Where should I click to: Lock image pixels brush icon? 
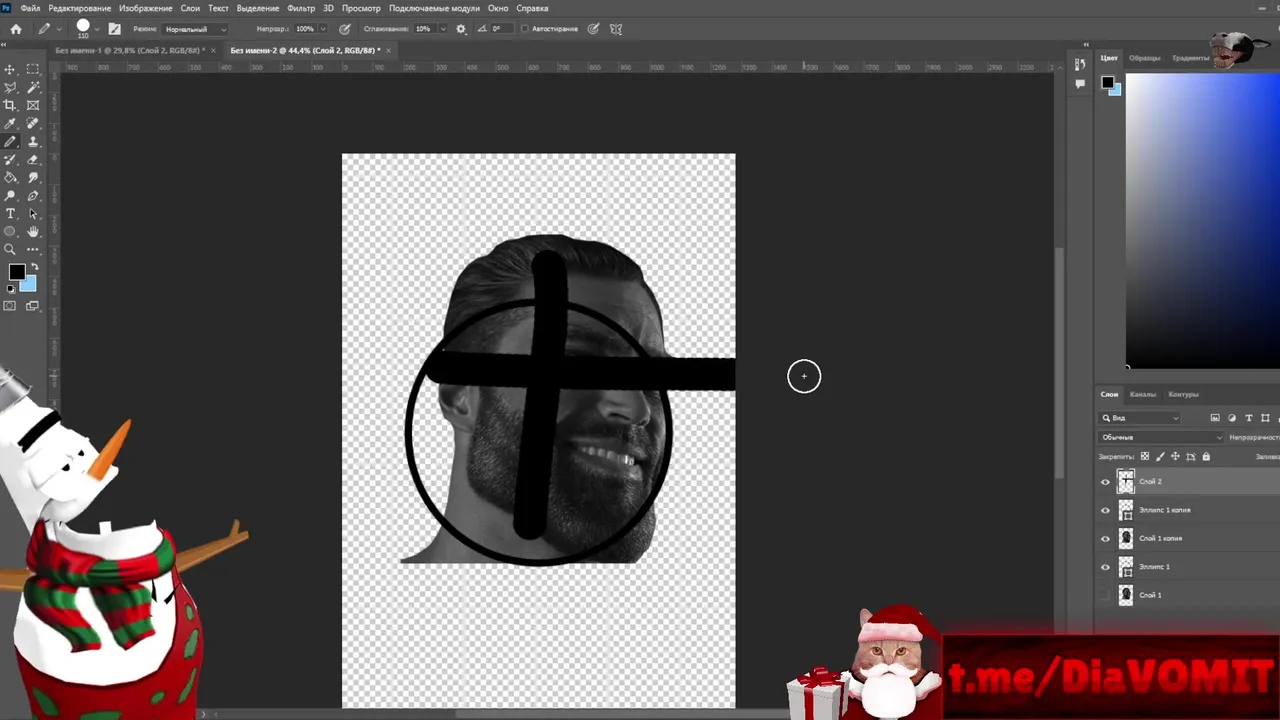(x=1160, y=457)
